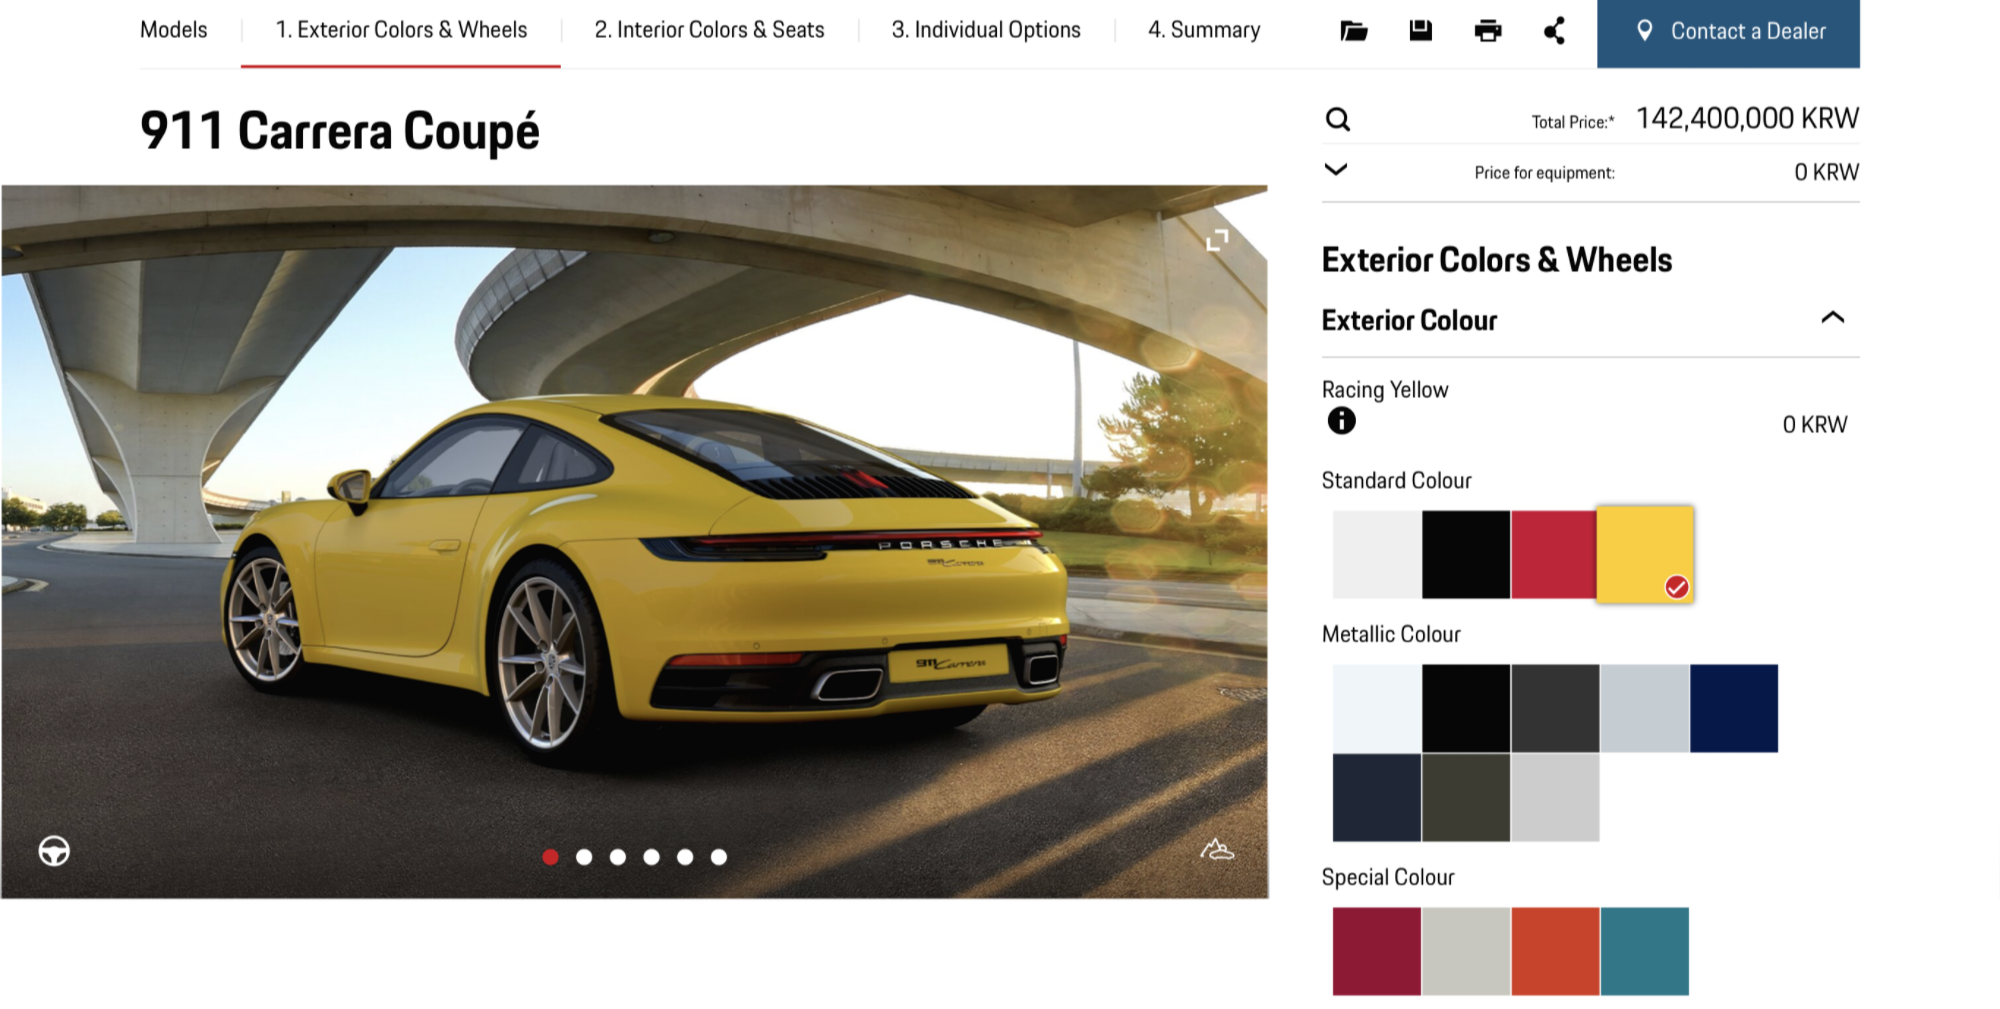Select Exterior Colors & Wheels tab
The width and height of the screenshot is (2000, 1009).
tap(401, 30)
